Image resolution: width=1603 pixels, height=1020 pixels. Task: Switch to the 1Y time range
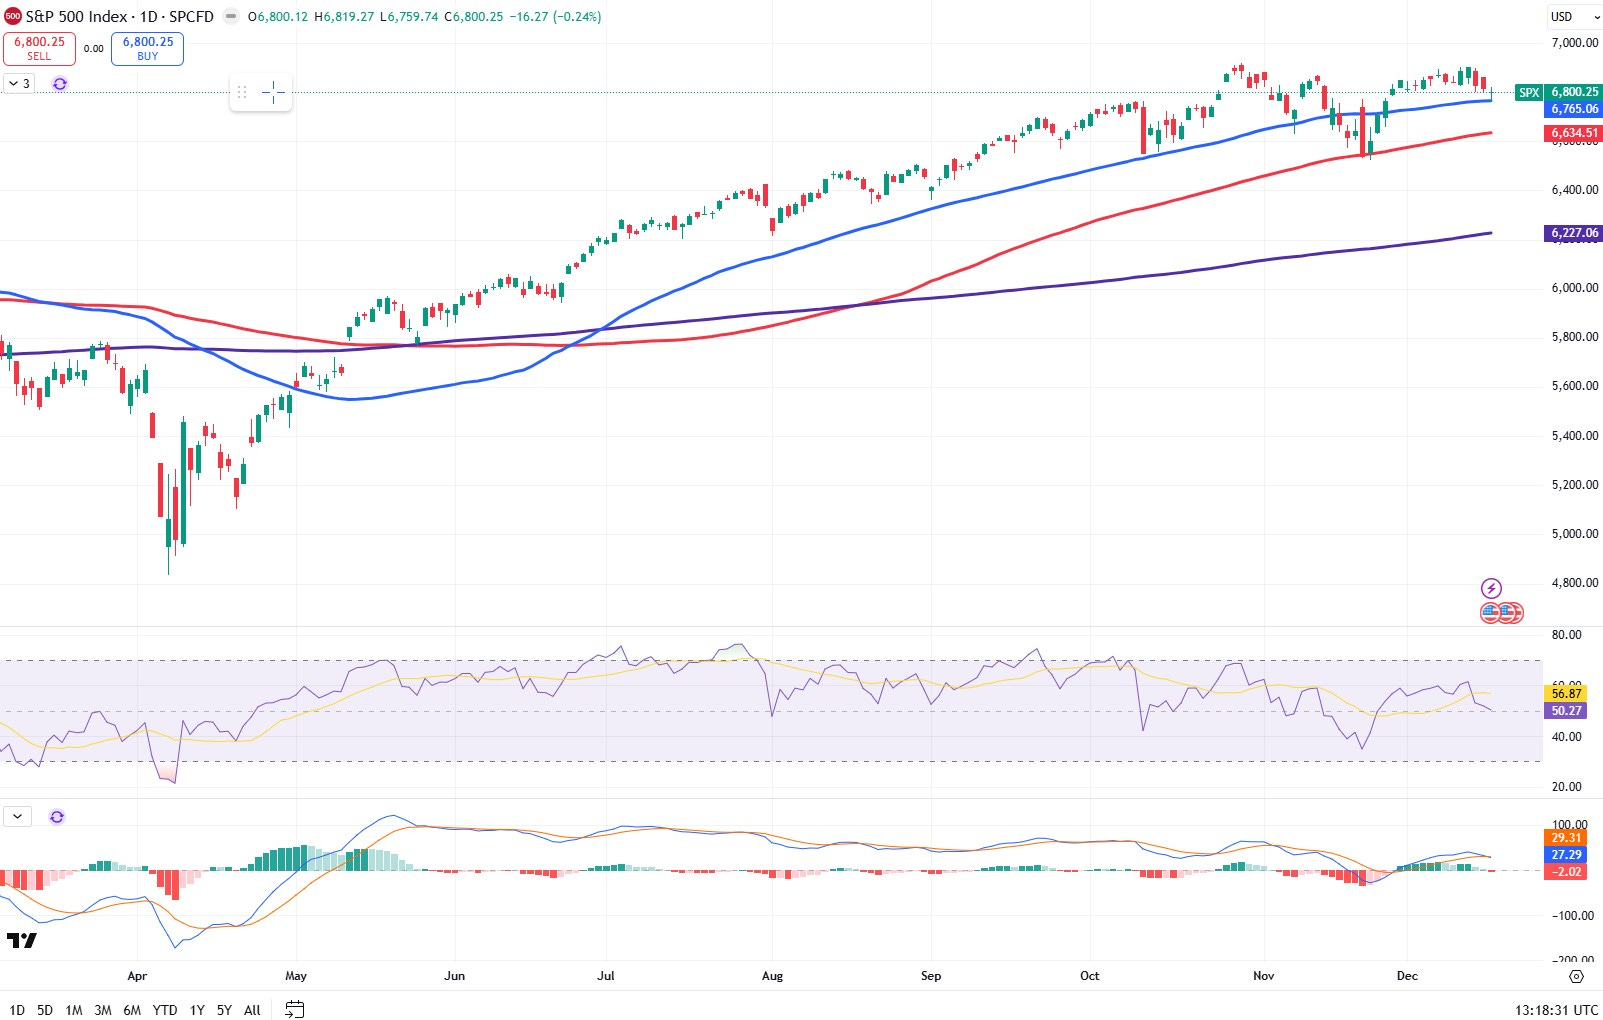click(197, 1010)
